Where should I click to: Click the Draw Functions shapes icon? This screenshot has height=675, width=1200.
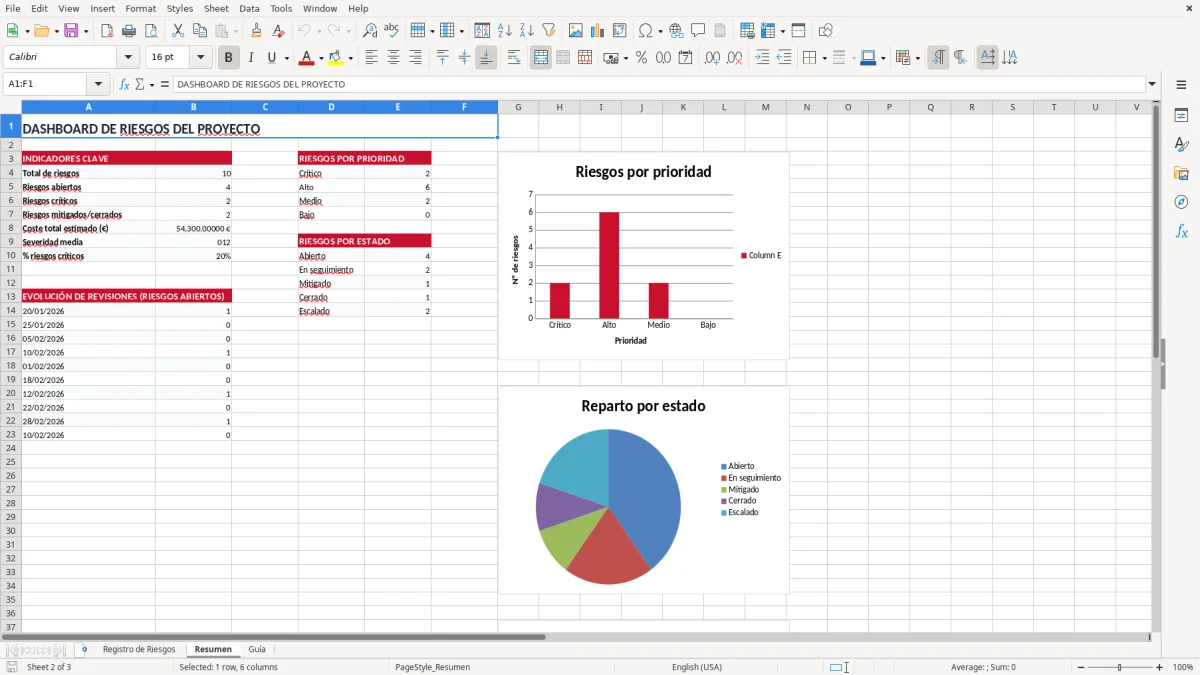[x=825, y=31]
